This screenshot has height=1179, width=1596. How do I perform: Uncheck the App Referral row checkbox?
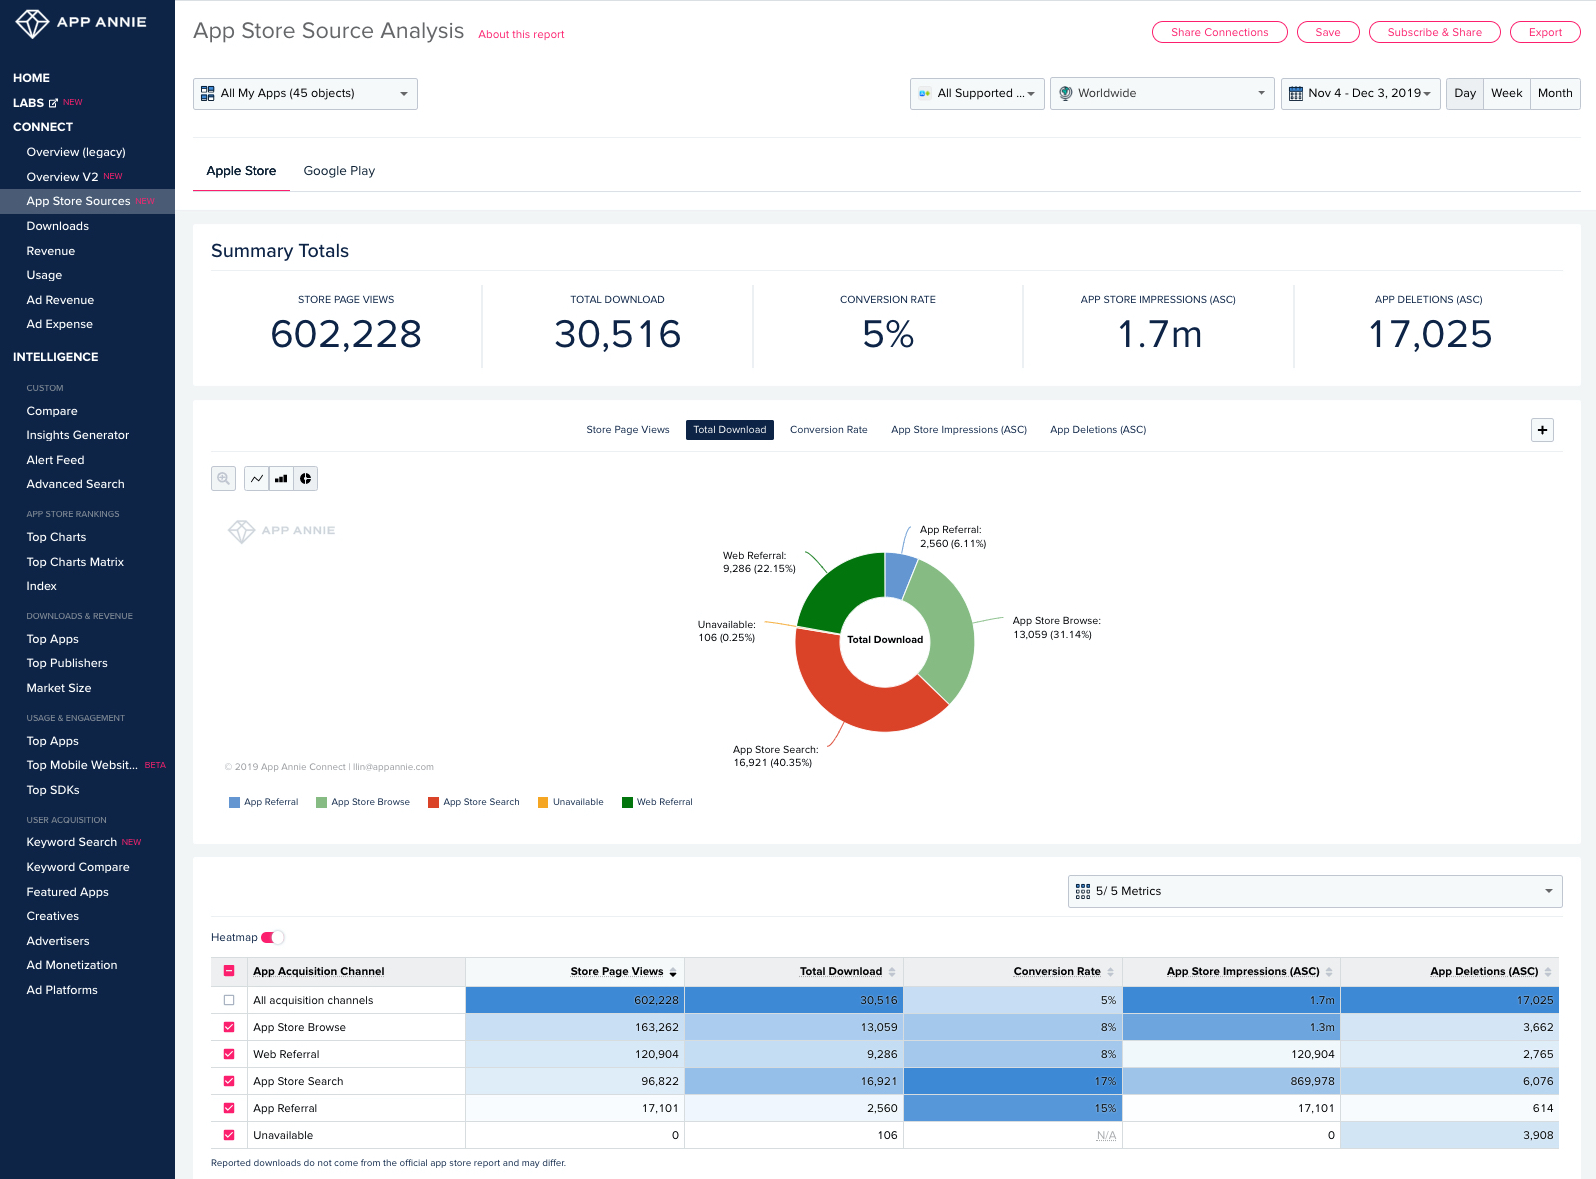click(x=229, y=1108)
